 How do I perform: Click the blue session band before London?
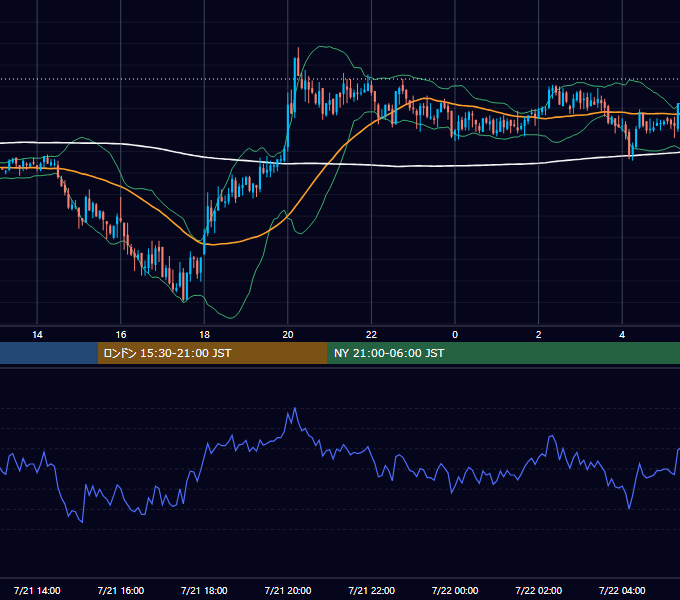click(x=49, y=353)
